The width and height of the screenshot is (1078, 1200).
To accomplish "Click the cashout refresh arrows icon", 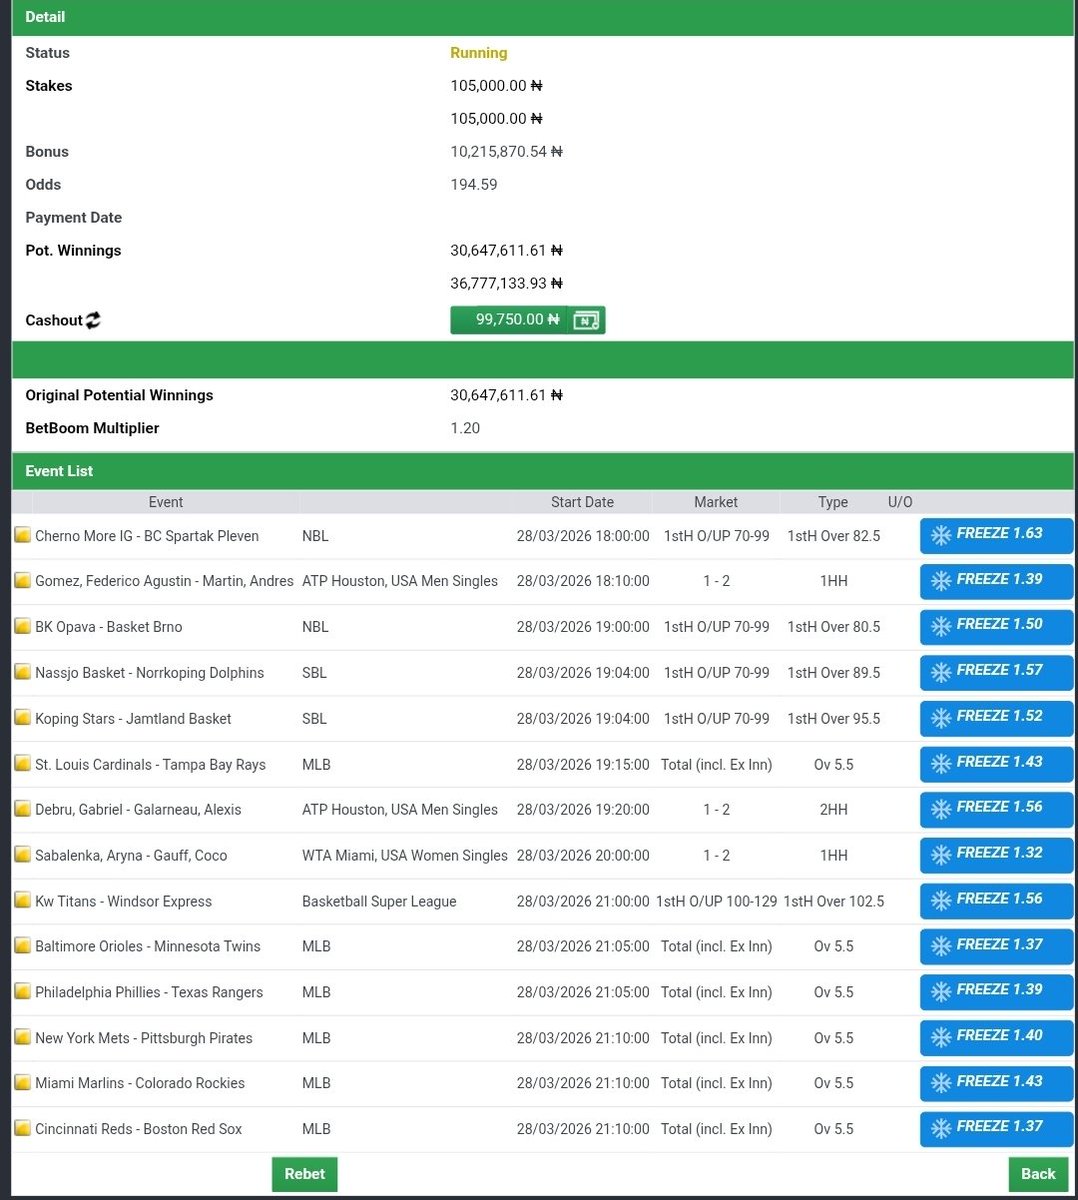I will (x=93, y=320).
